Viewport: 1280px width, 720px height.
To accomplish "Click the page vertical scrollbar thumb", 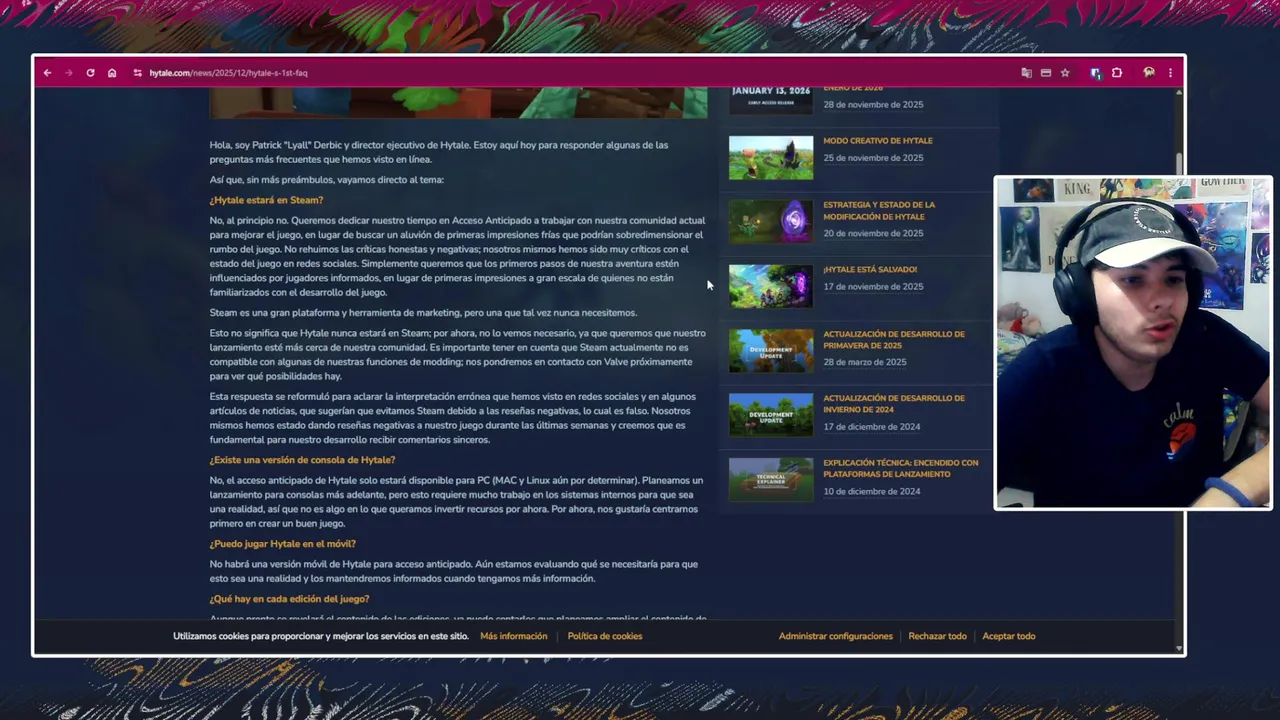I will [1180, 163].
